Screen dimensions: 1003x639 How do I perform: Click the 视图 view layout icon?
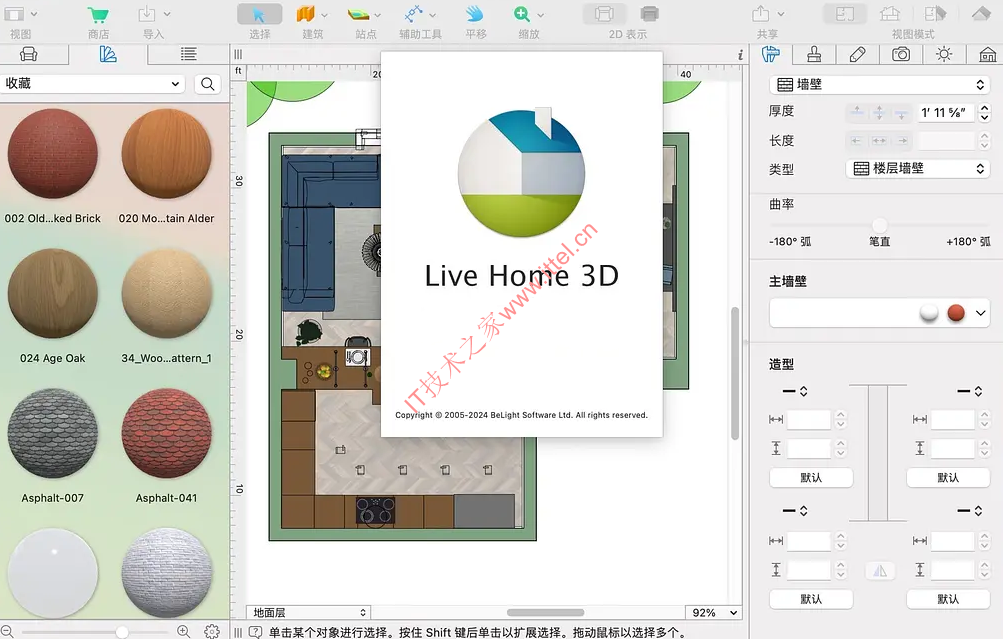pos(14,14)
